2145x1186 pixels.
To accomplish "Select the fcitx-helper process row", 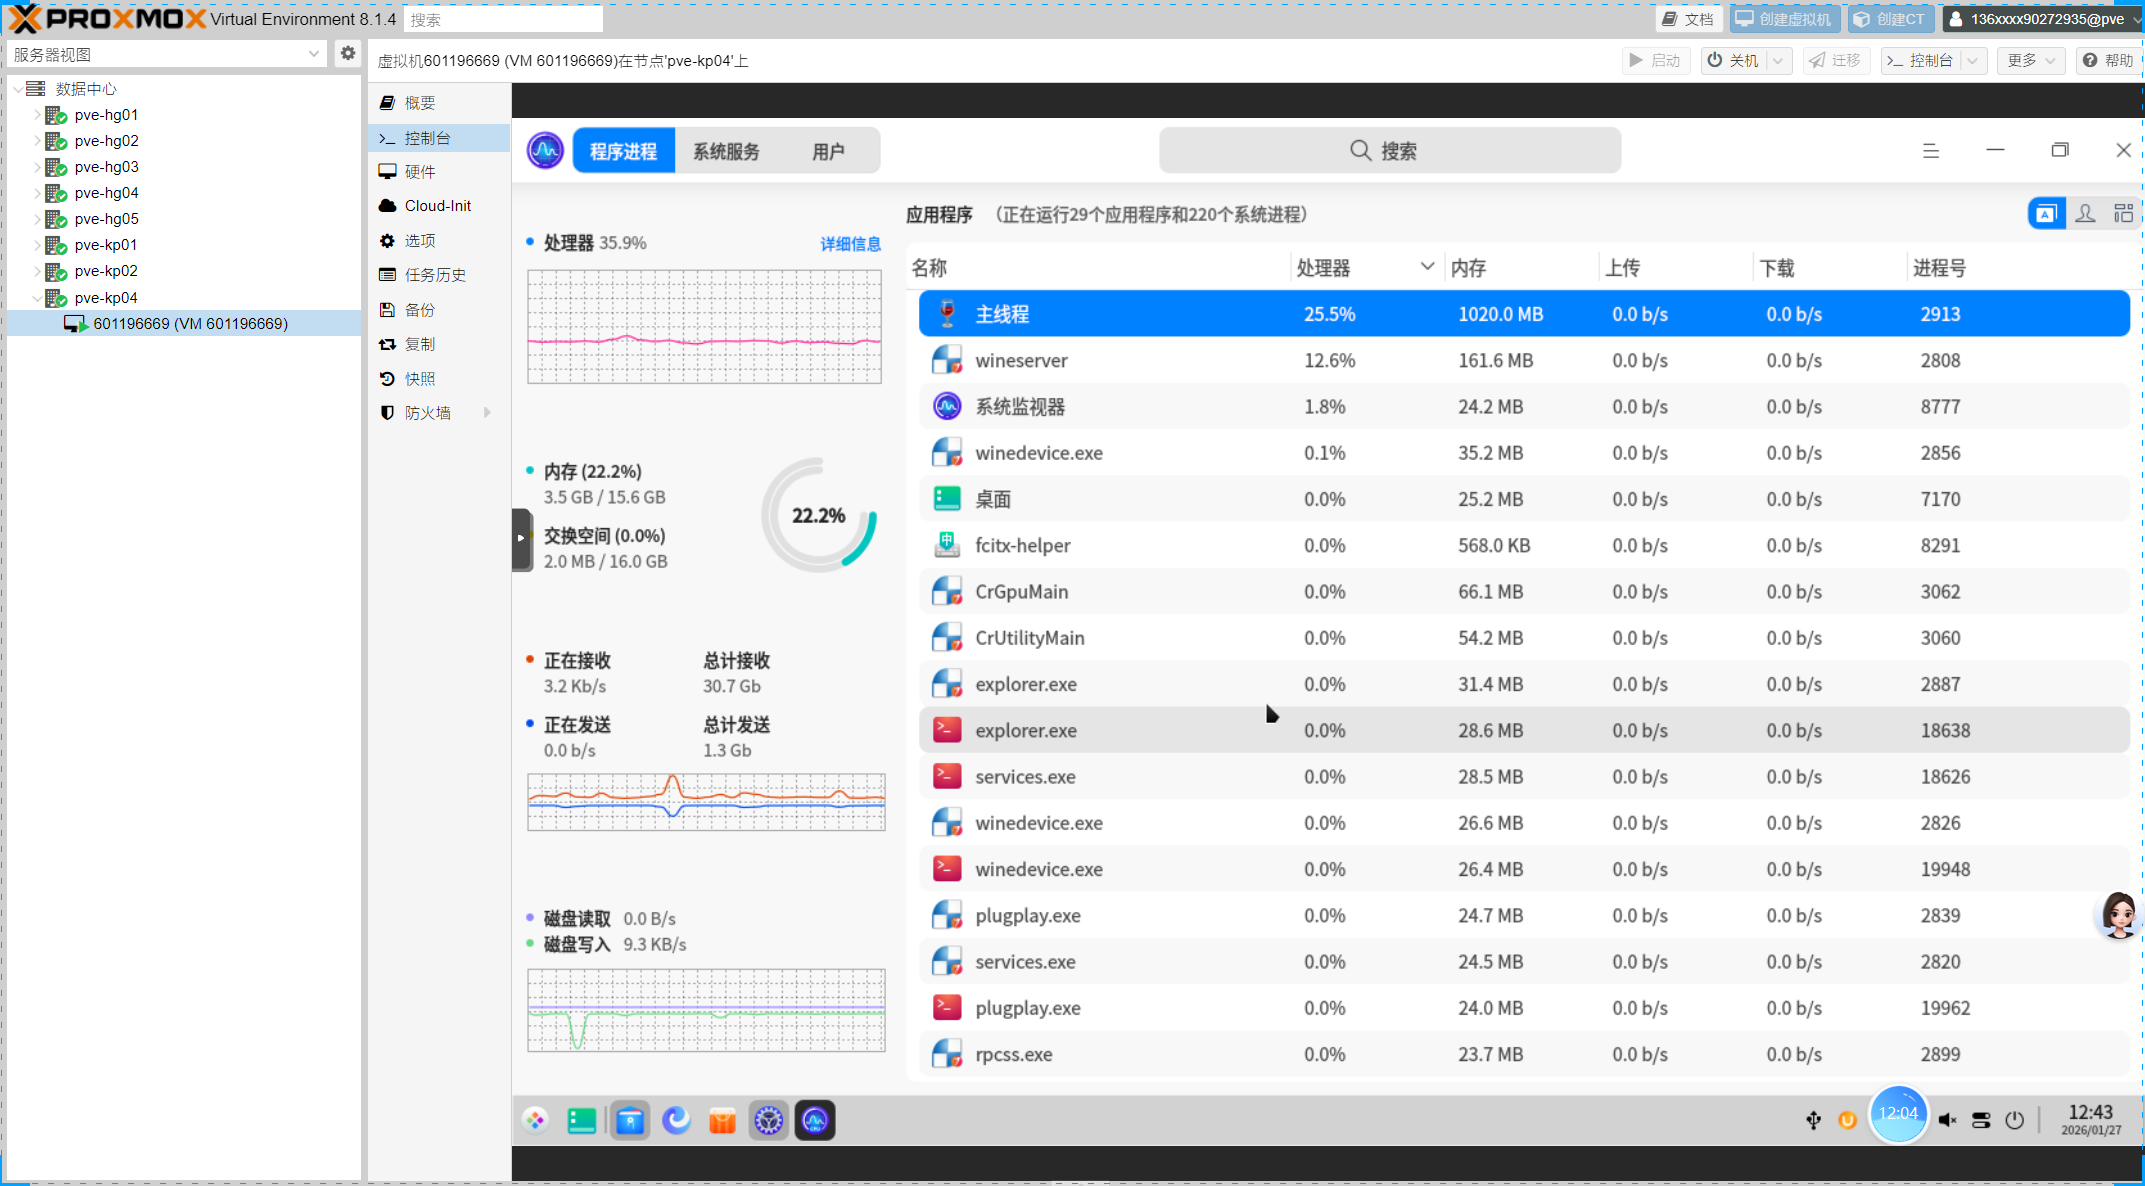I will (1523, 545).
